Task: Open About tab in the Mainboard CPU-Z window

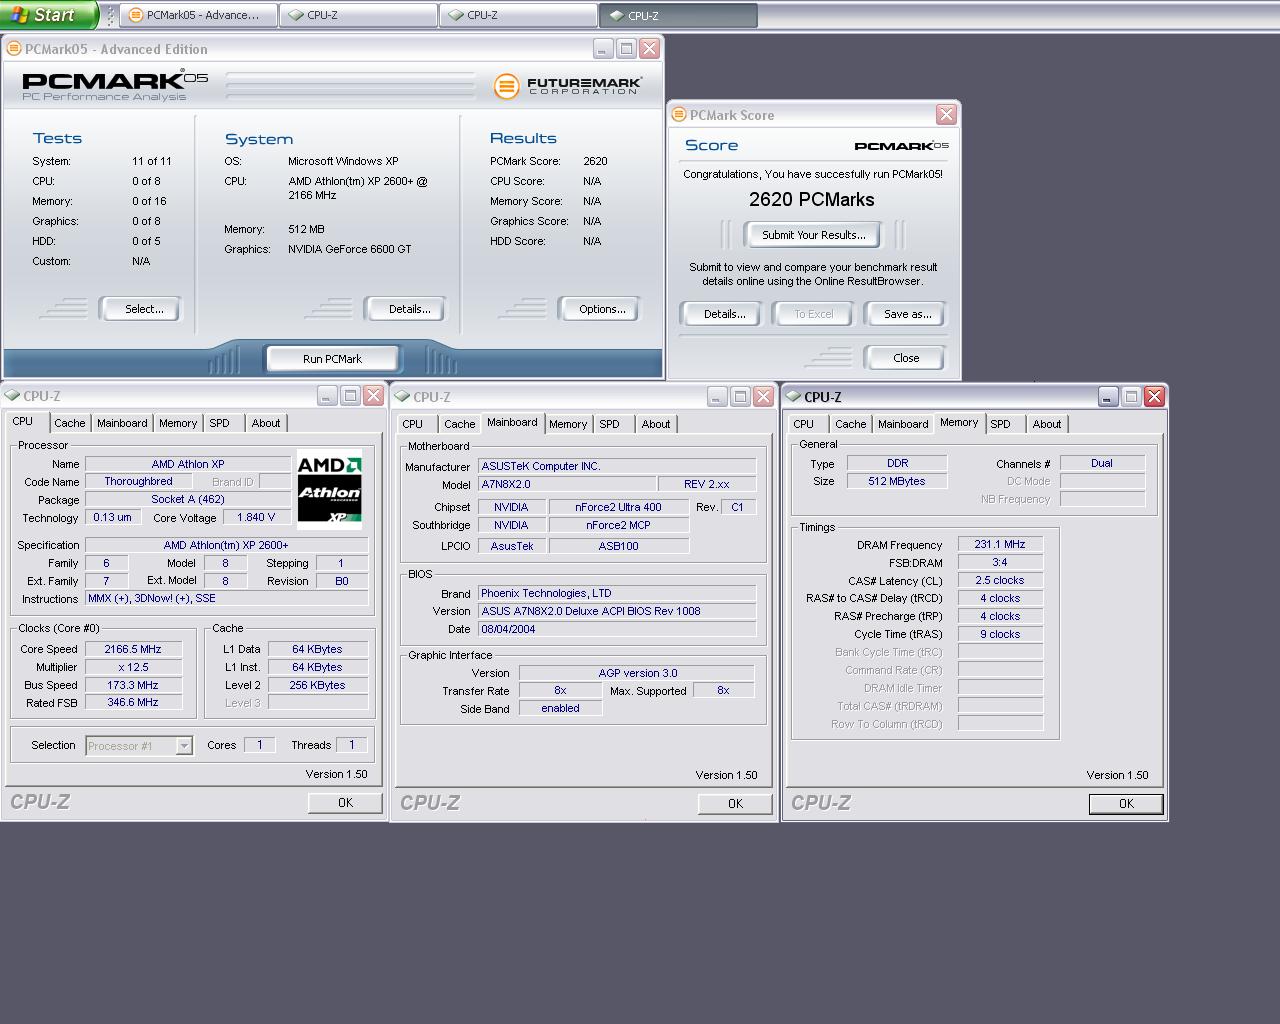Action: pos(656,424)
